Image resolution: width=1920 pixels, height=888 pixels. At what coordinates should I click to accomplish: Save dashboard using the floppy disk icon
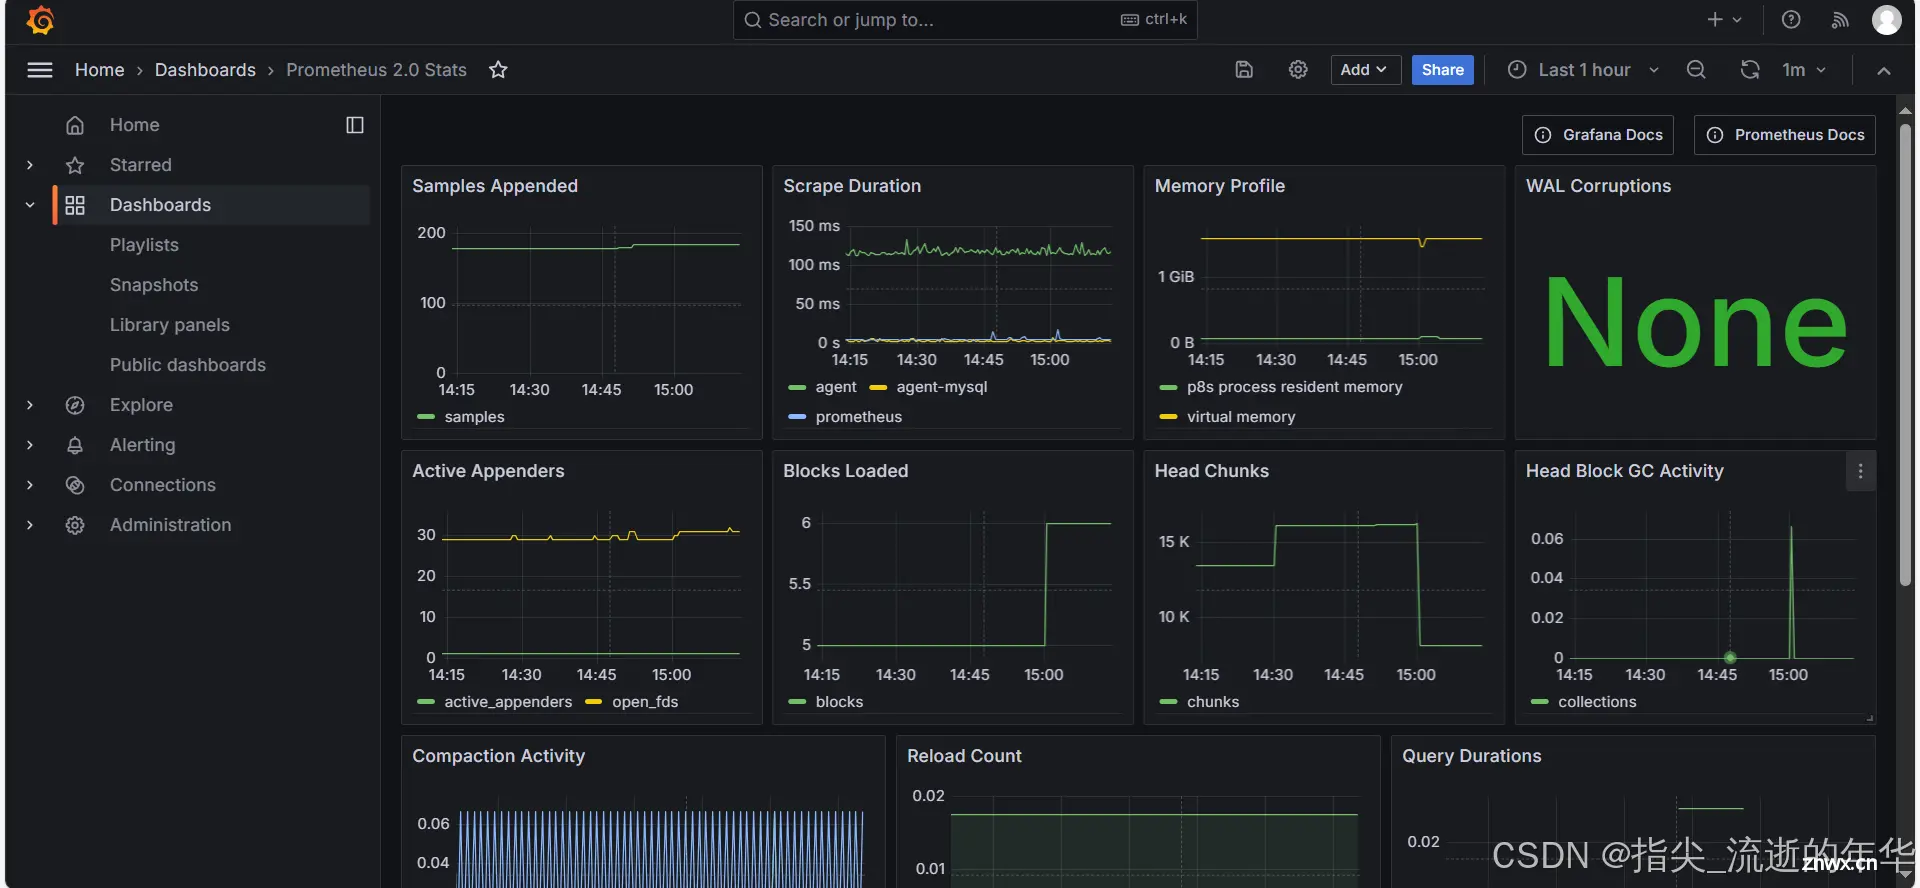pyautogui.click(x=1244, y=70)
